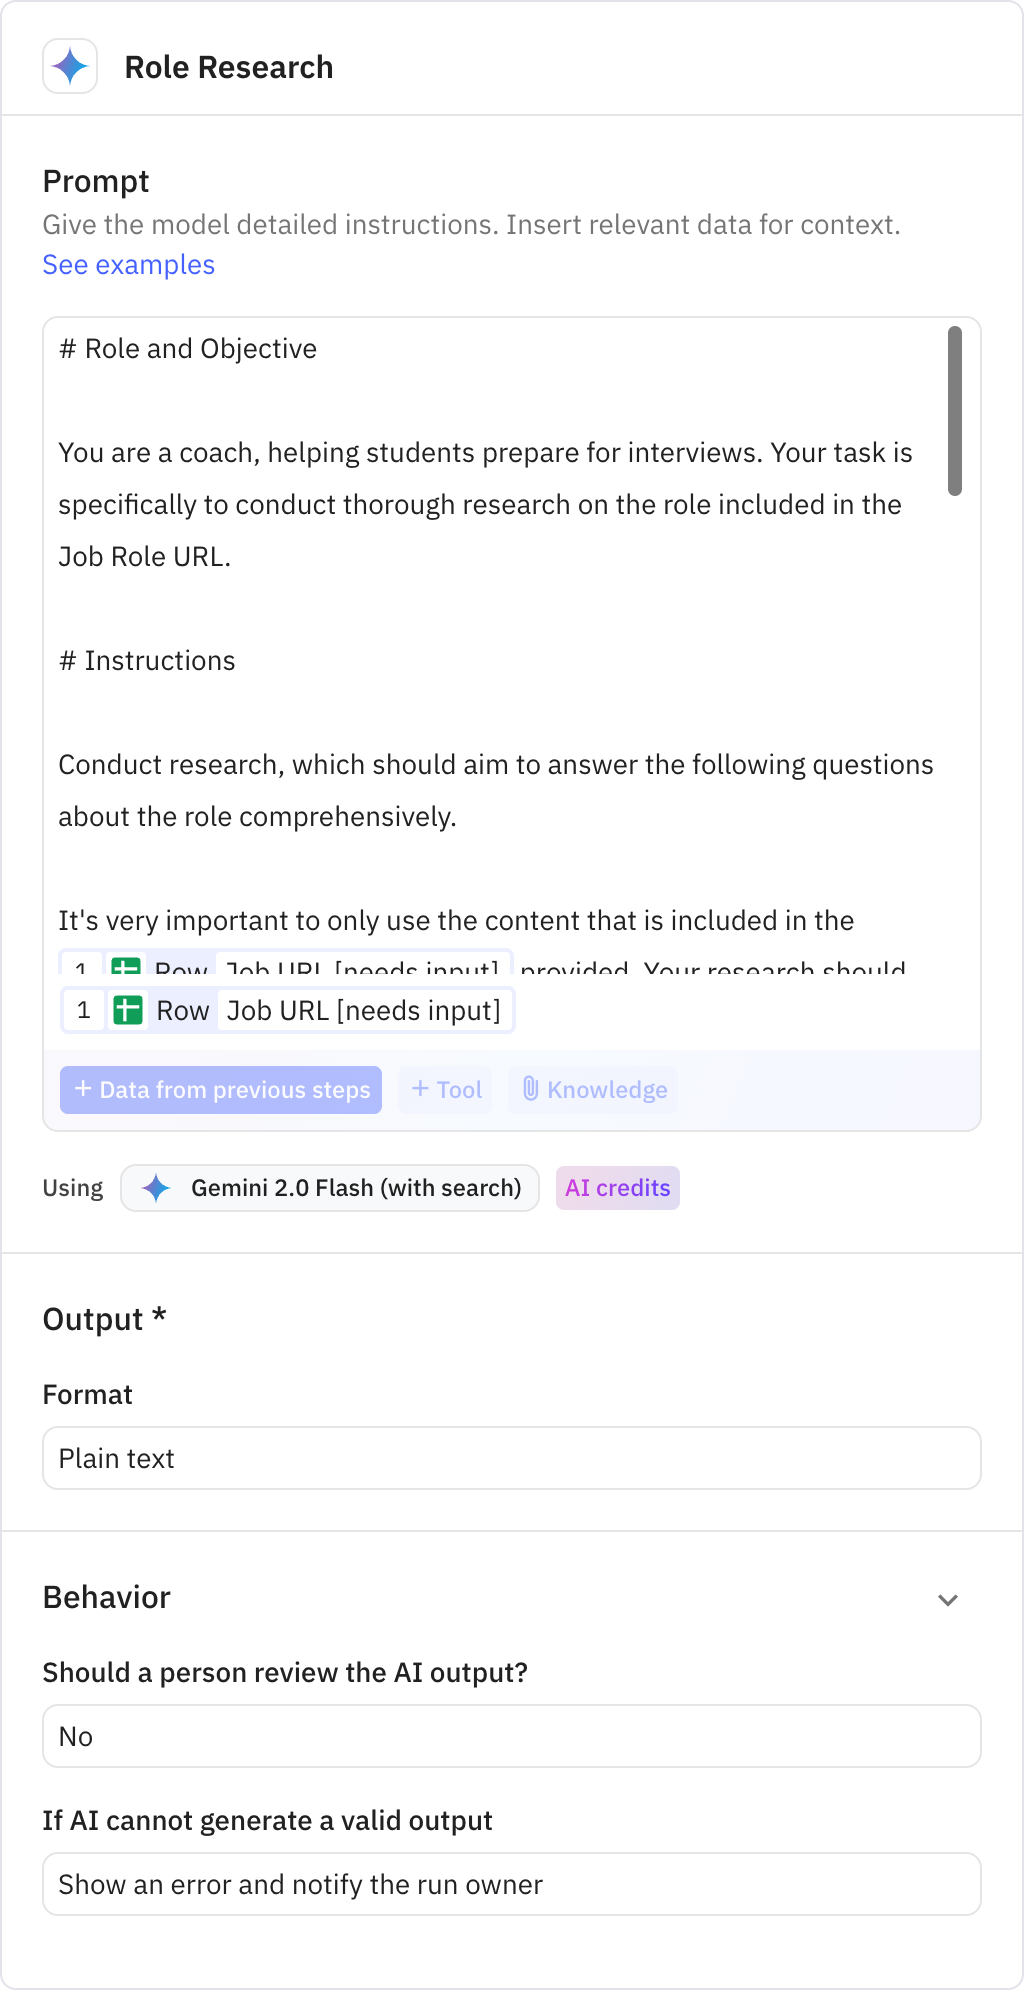
Task: Click the AI credits badge
Action: click(x=617, y=1188)
